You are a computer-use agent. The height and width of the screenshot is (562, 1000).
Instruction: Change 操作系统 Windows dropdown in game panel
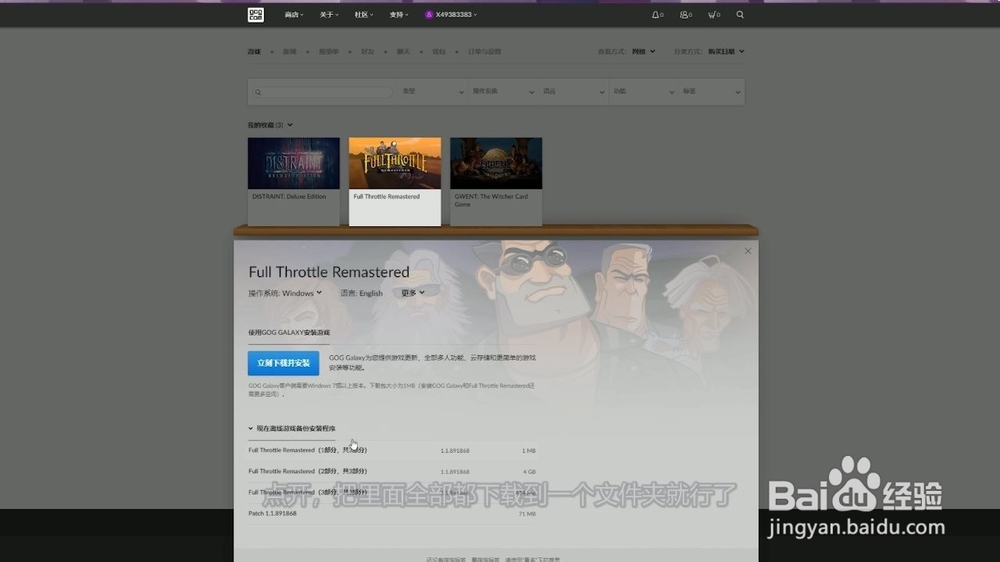[x=285, y=293]
